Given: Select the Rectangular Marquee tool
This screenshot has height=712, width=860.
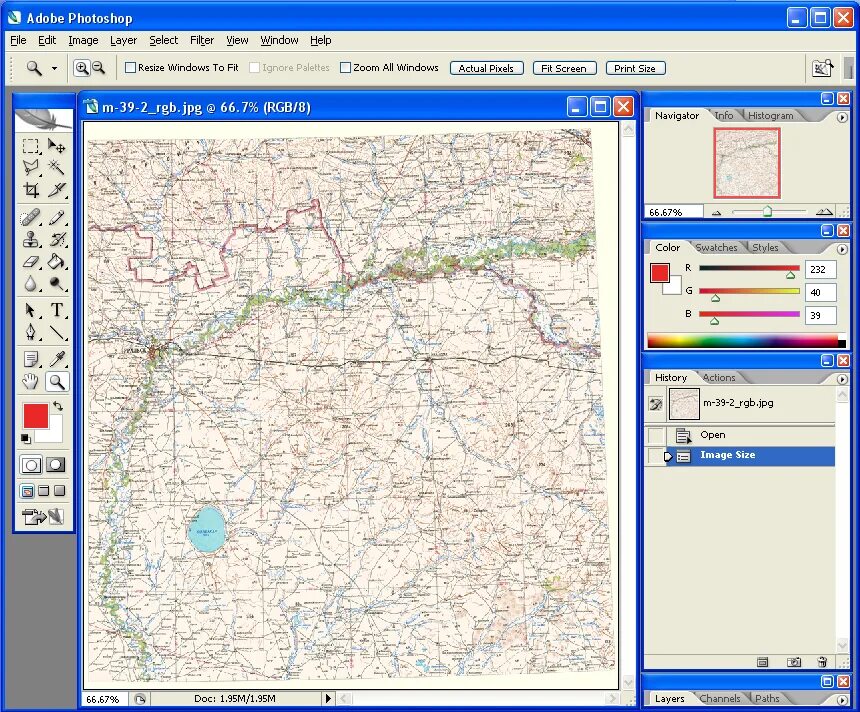Looking at the screenshot, I should (31, 146).
